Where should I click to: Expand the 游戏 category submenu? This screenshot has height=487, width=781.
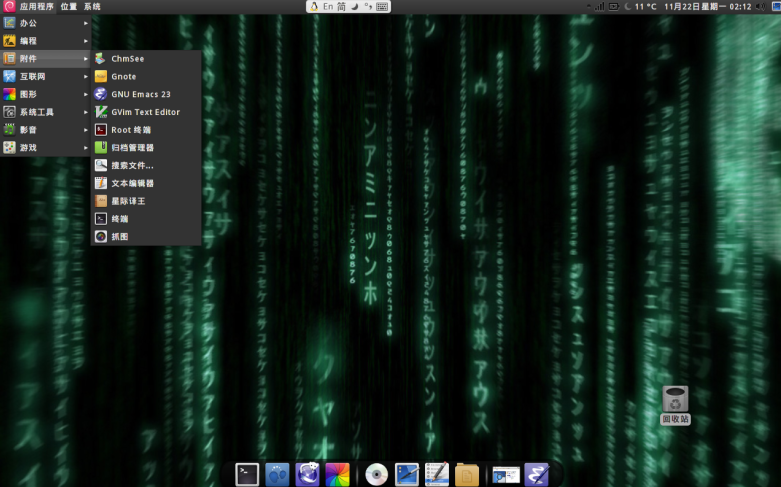[x=45, y=147]
